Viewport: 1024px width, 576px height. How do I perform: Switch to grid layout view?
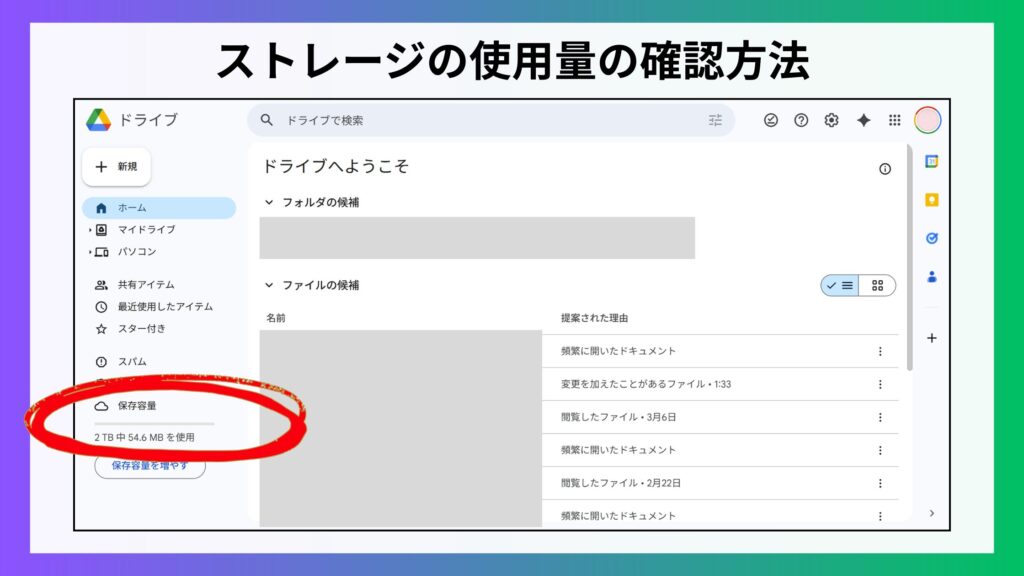tap(877, 285)
